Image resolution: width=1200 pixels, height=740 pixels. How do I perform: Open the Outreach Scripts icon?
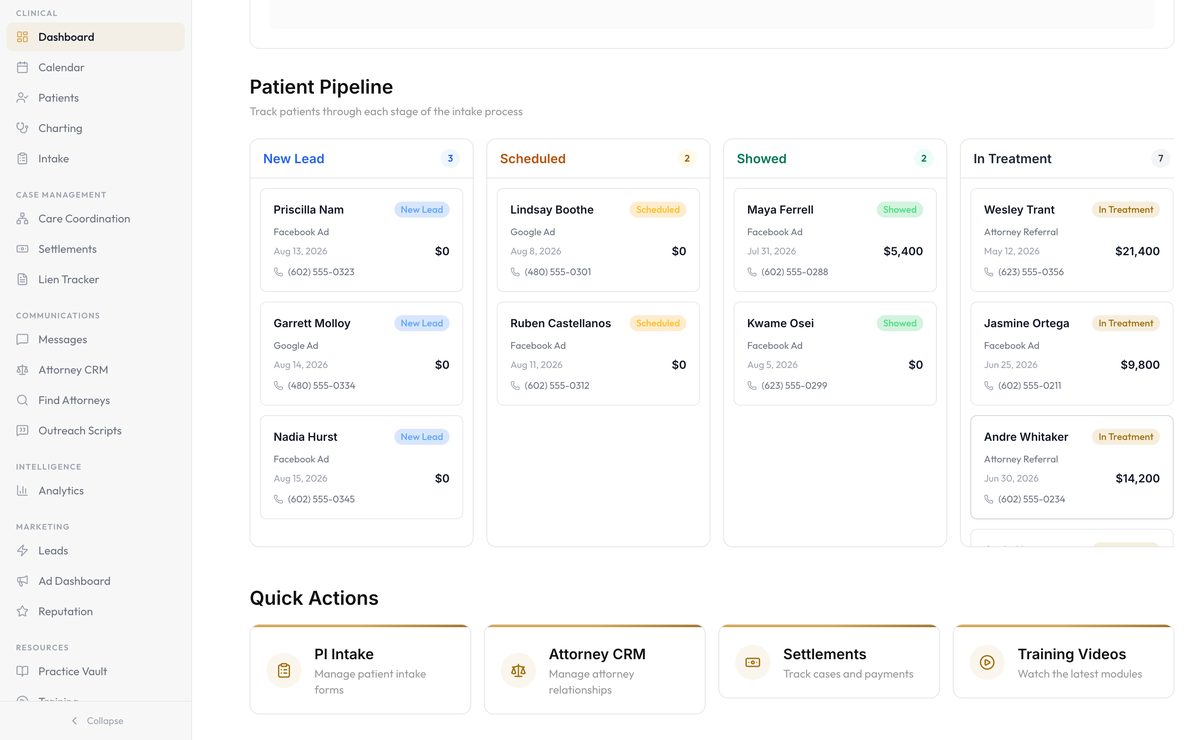(23, 430)
